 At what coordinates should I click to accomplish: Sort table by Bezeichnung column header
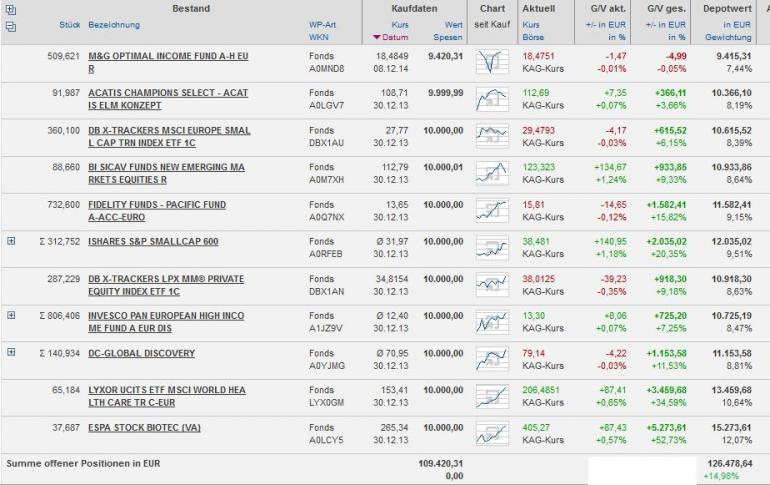coord(114,25)
